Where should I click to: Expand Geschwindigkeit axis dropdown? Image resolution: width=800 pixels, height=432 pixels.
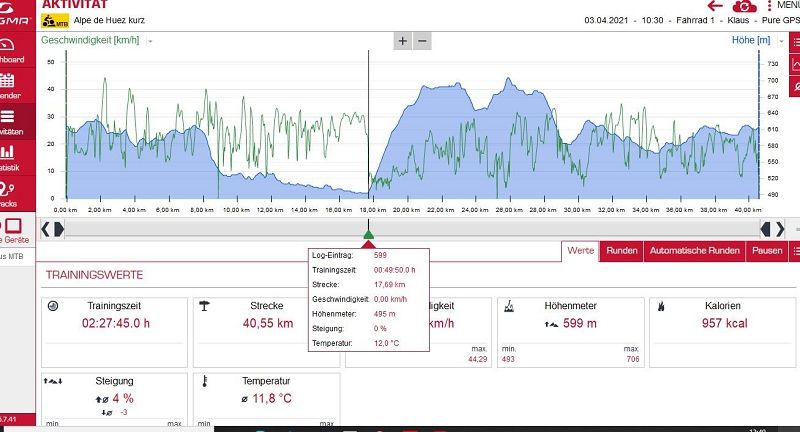click(150, 41)
